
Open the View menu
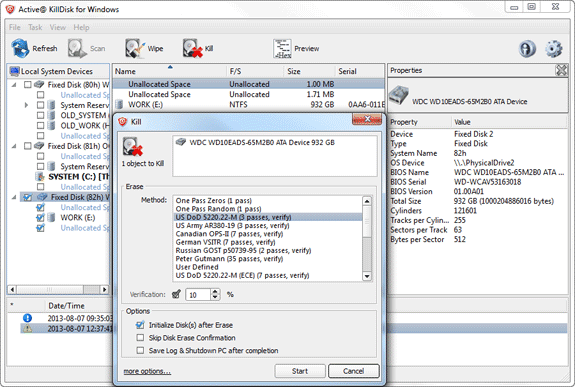[x=58, y=27]
